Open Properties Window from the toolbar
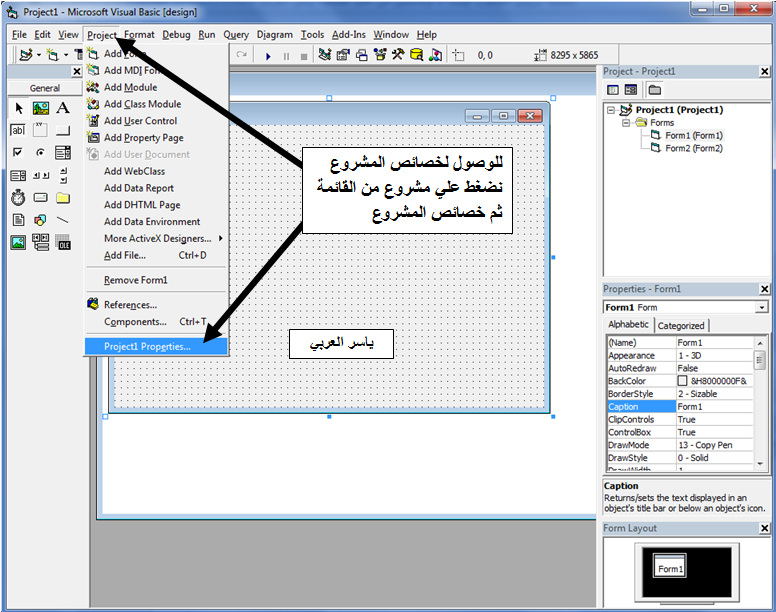776x612 pixels. point(343,55)
